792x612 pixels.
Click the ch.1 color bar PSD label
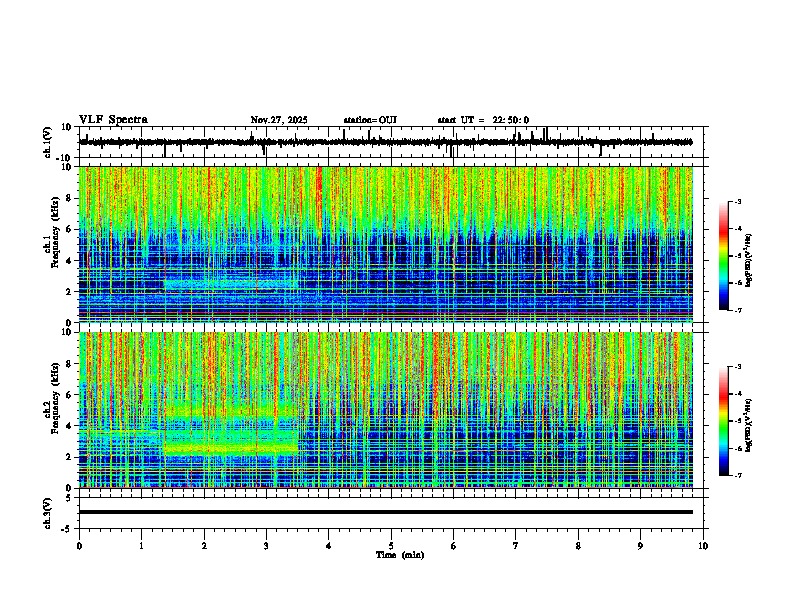(749, 261)
